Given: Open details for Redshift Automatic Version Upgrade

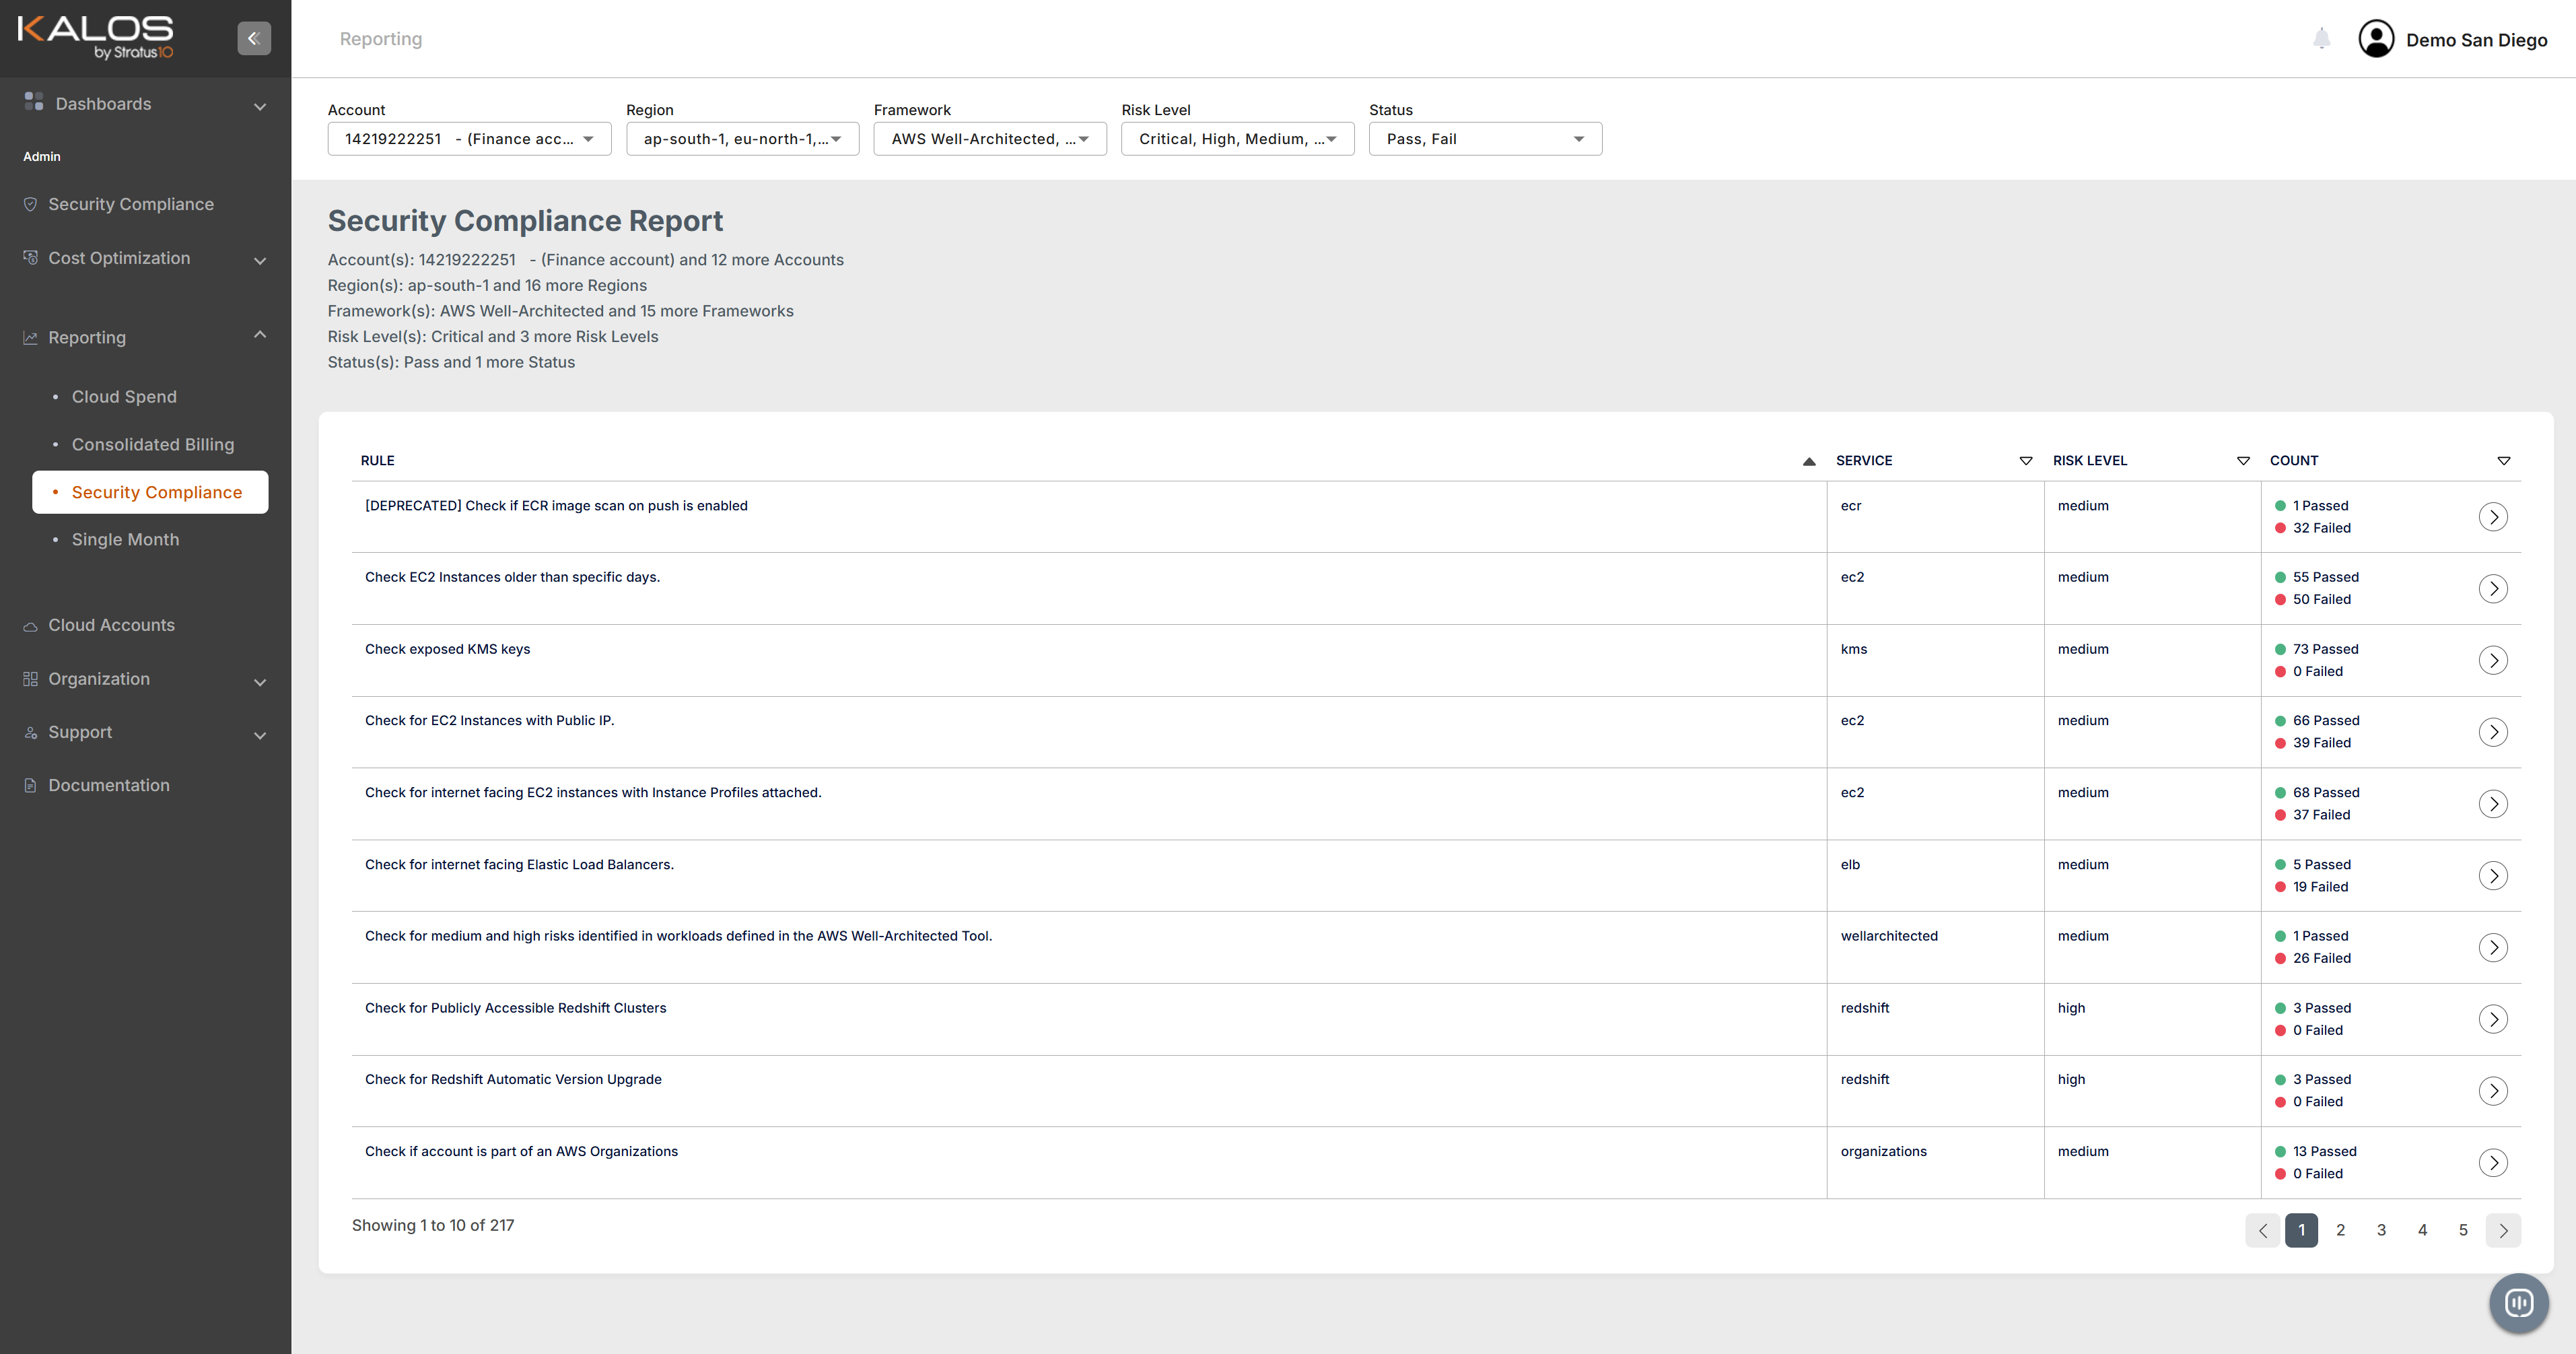Looking at the screenshot, I should (x=2493, y=1091).
